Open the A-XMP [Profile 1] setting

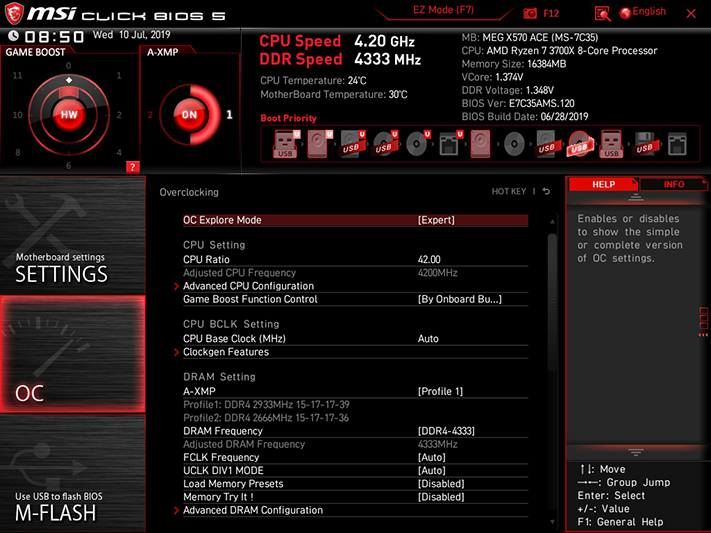356,391
